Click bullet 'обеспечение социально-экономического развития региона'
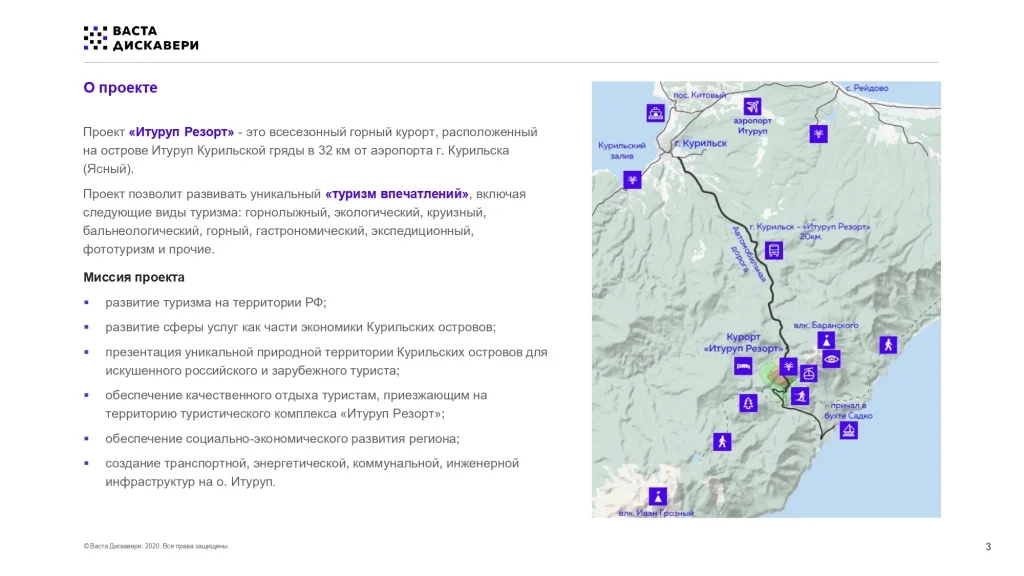Image resolution: width=1024 pixels, height=576 pixels. click(x=282, y=439)
